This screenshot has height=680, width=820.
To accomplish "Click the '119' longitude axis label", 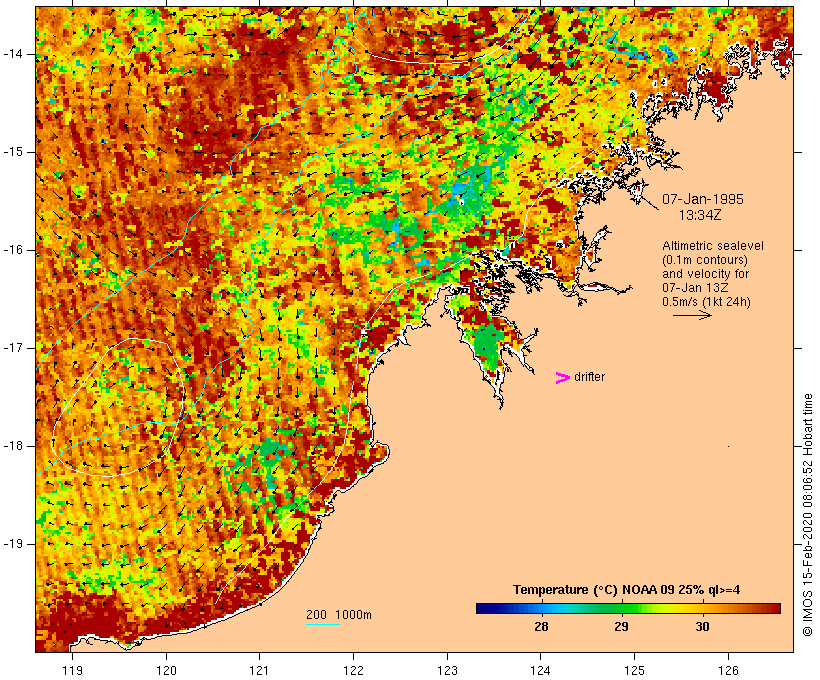I will point(72,670).
